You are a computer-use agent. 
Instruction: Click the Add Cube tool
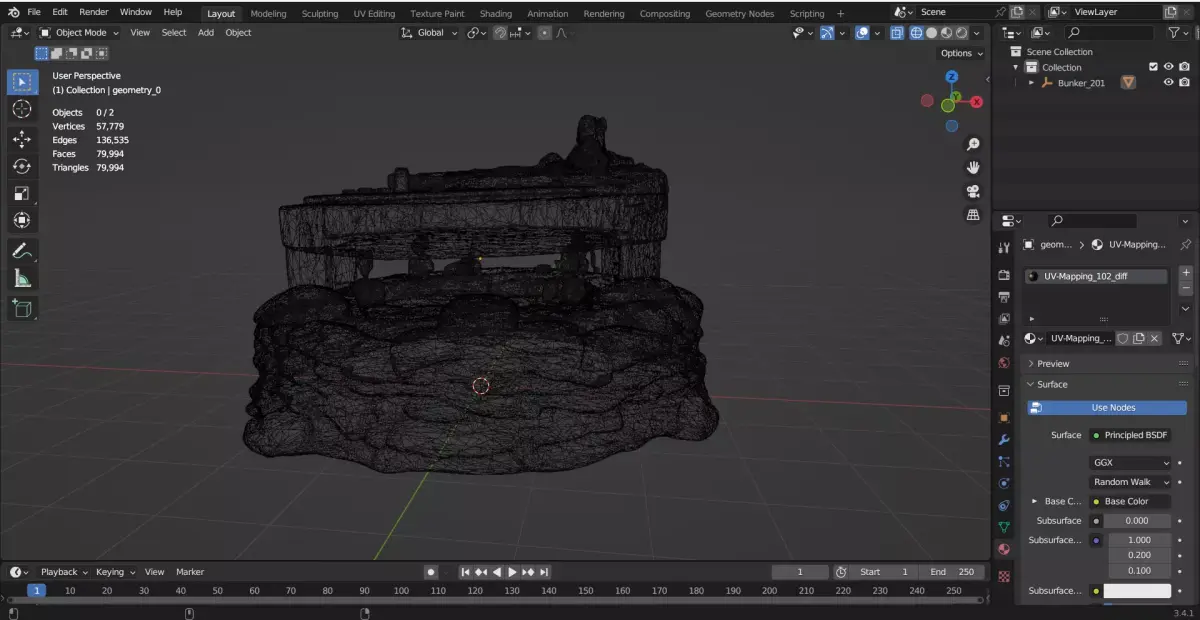[x=22, y=309]
